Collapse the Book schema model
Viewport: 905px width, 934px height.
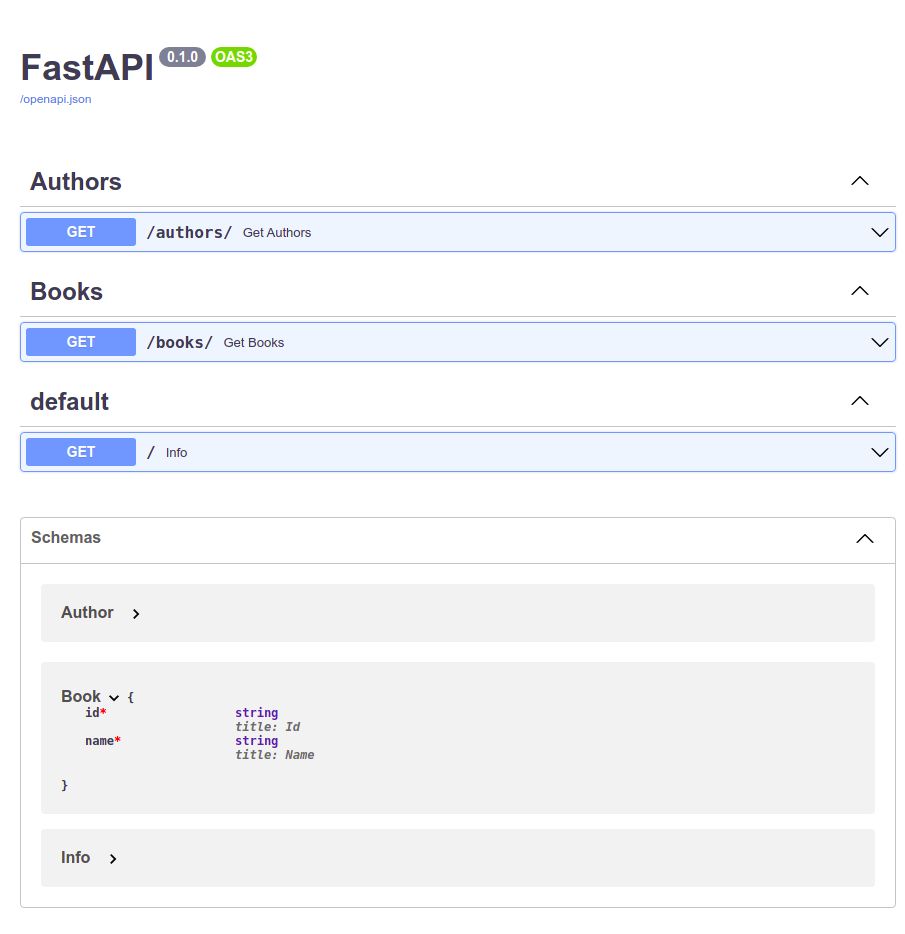[114, 697]
